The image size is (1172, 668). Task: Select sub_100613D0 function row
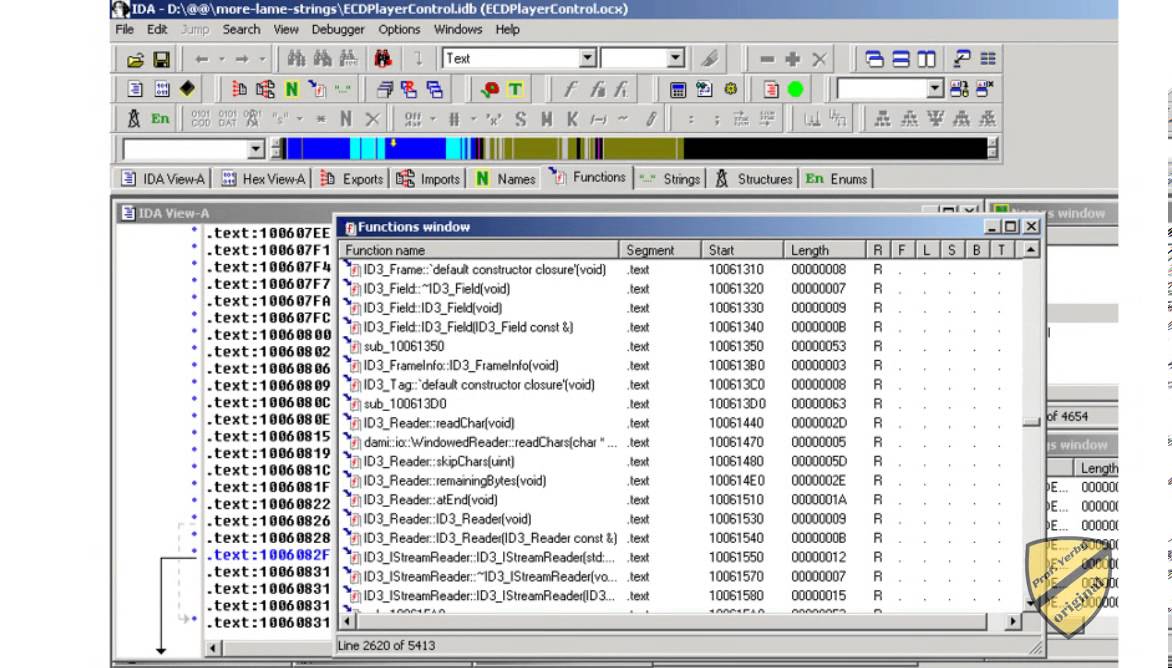[680, 403]
